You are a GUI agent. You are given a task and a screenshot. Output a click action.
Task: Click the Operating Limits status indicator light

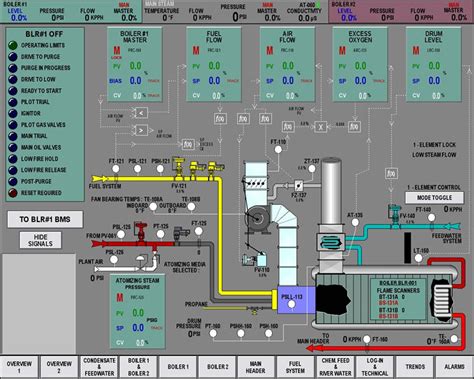13,45
